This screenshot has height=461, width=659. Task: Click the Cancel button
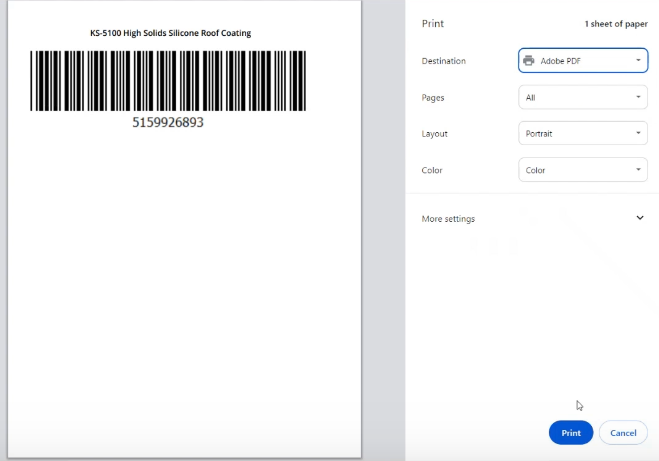pyautogui.click(x=623, y=432)
